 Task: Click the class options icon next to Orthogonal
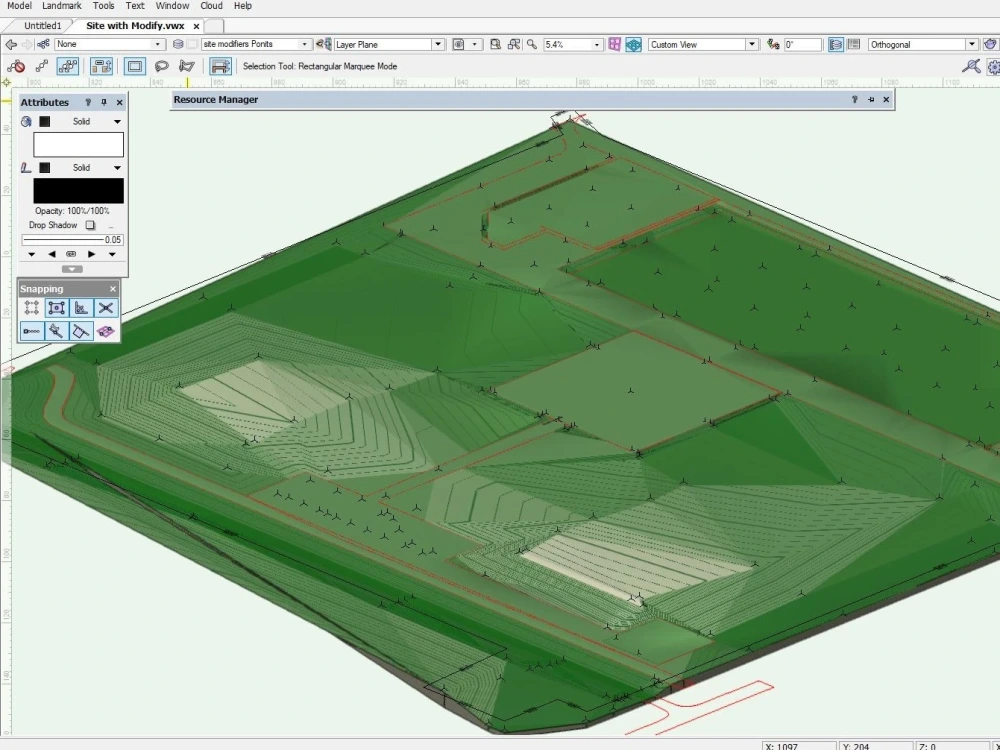pos(855,45)
